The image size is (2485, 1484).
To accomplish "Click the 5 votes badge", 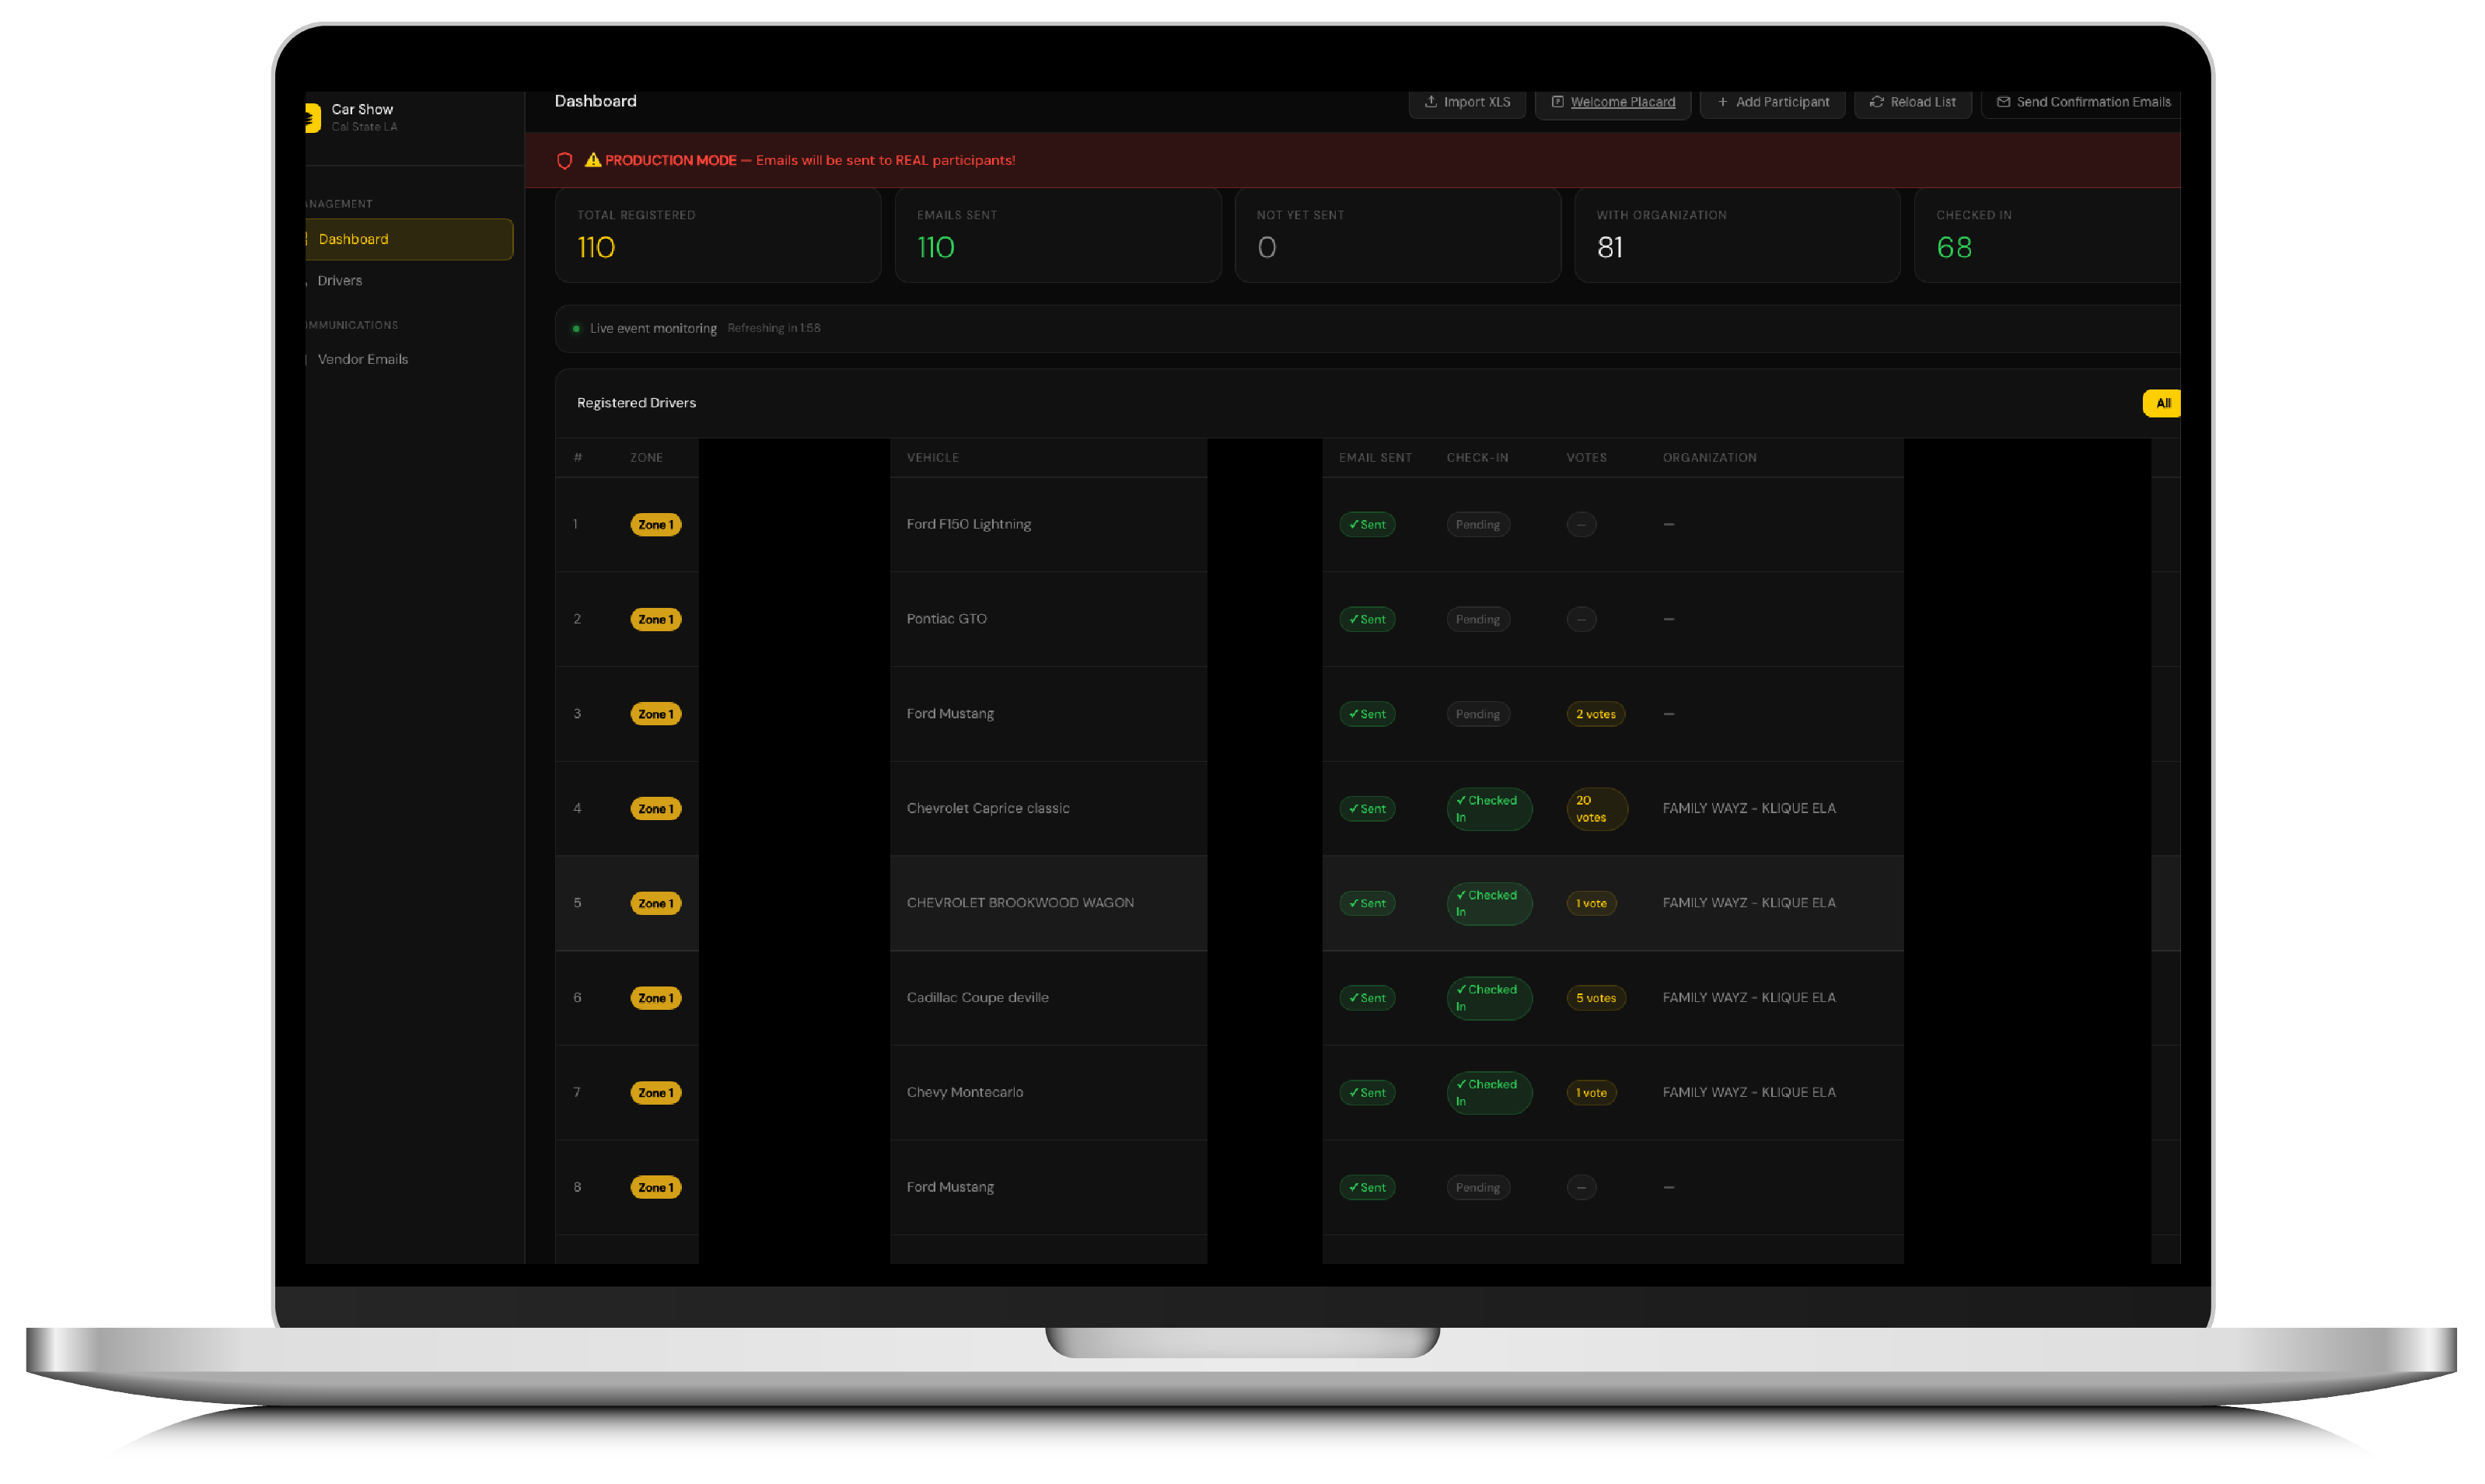I will click(x=1596, y=998).
